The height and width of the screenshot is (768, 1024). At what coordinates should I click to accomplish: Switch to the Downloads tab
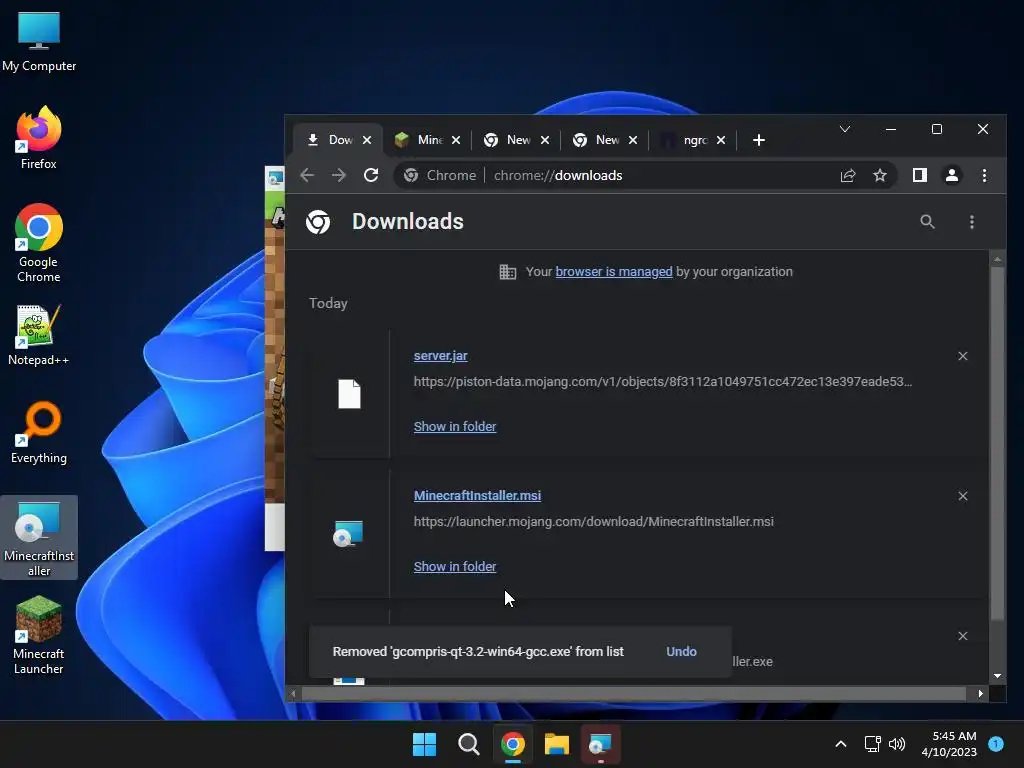[338, 140]
